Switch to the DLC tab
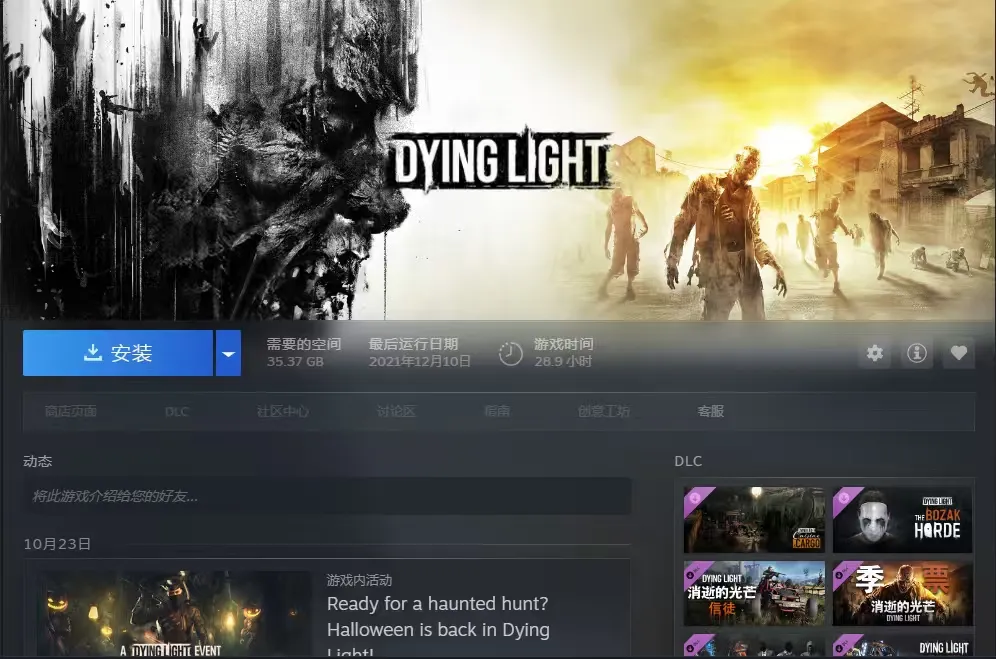996x659 pixels. click(177, 411)
